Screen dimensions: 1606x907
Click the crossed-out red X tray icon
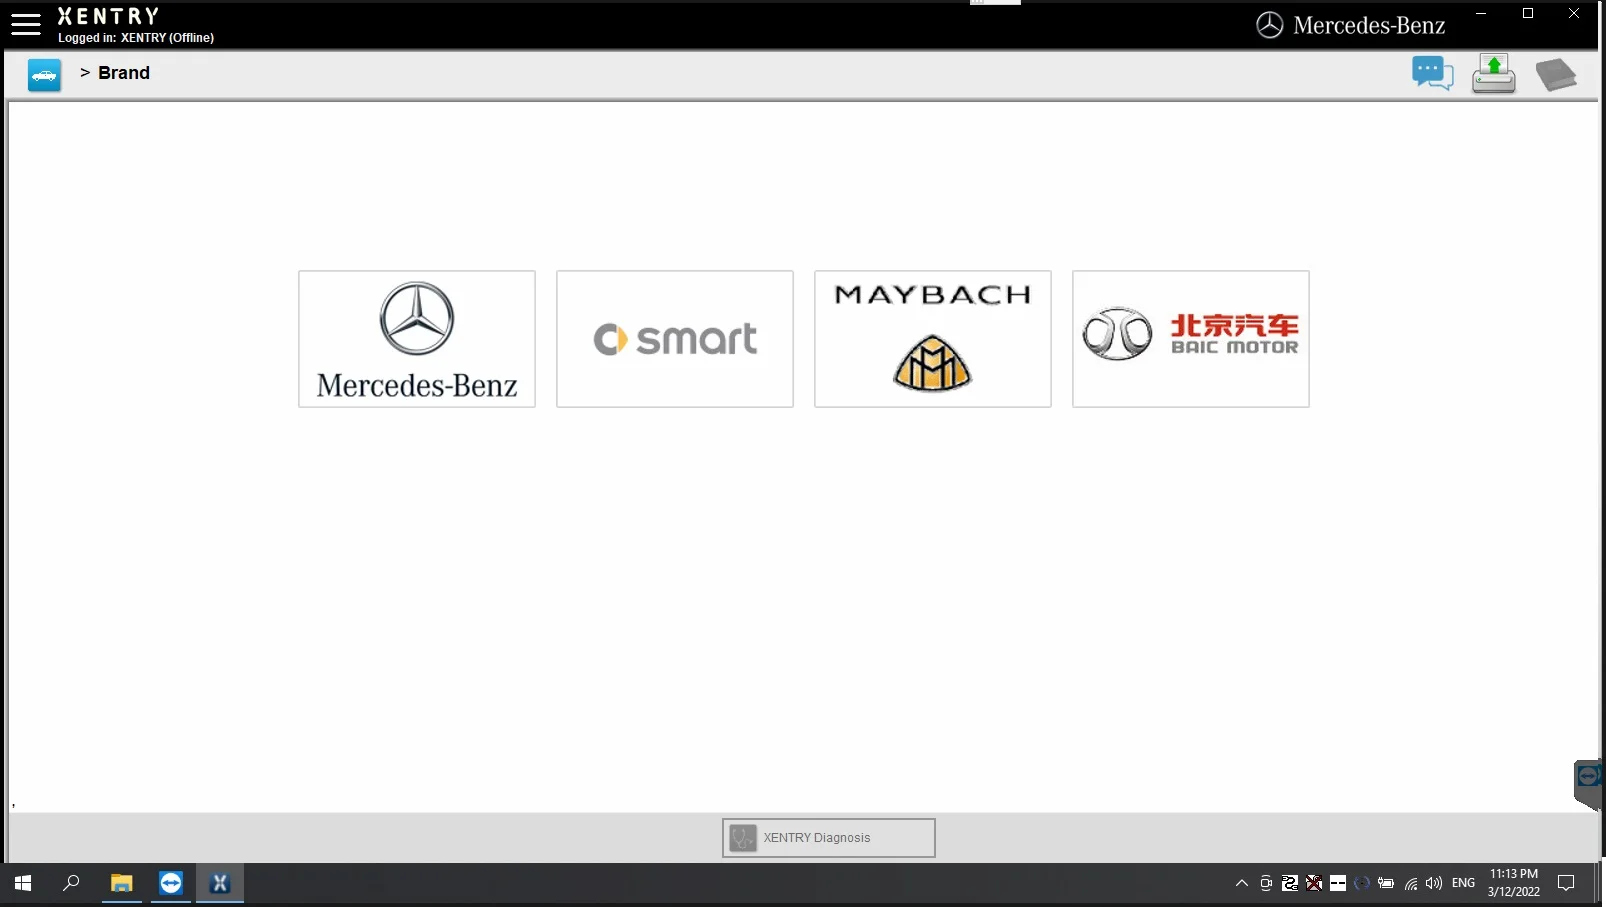[1314, 883]
